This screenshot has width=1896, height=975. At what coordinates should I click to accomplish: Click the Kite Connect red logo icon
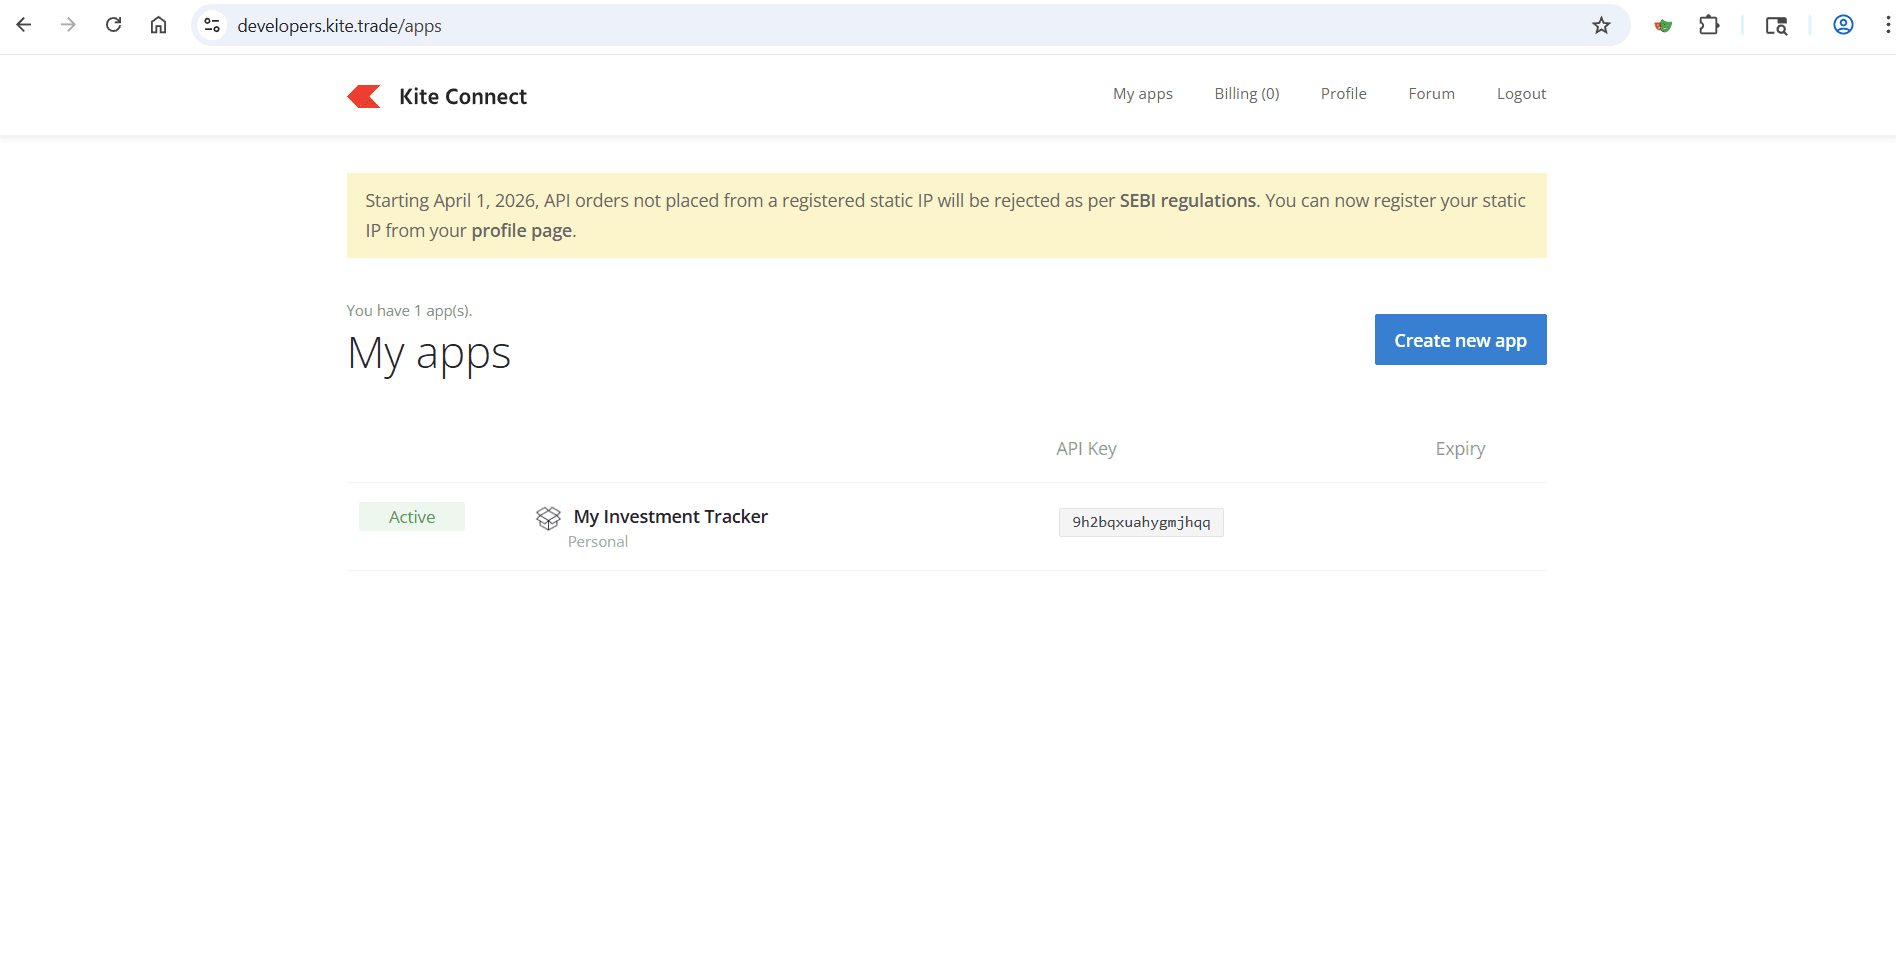(364, 96)
